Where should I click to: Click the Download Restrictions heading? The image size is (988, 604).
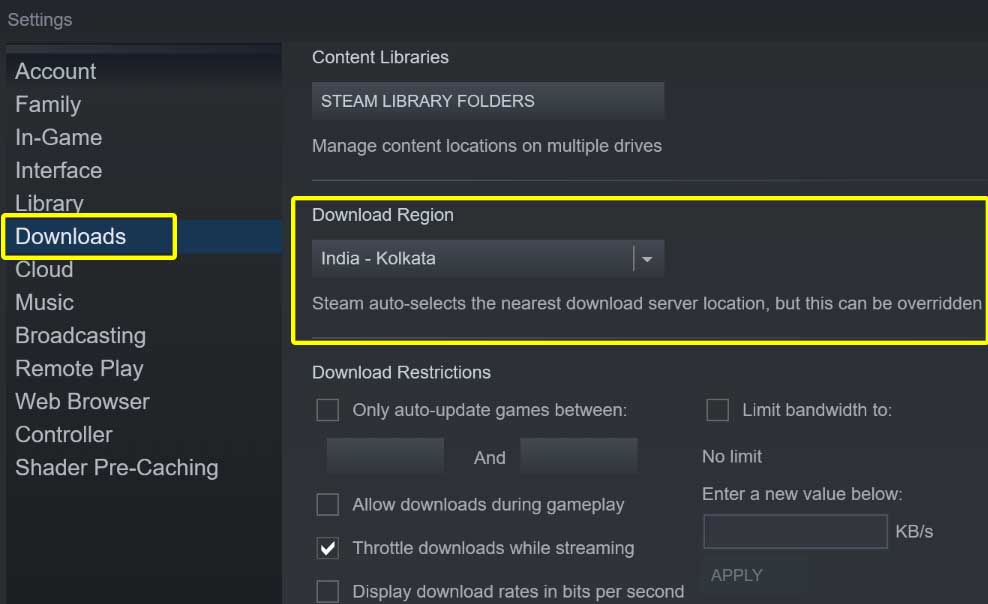[x=401, y=372]
